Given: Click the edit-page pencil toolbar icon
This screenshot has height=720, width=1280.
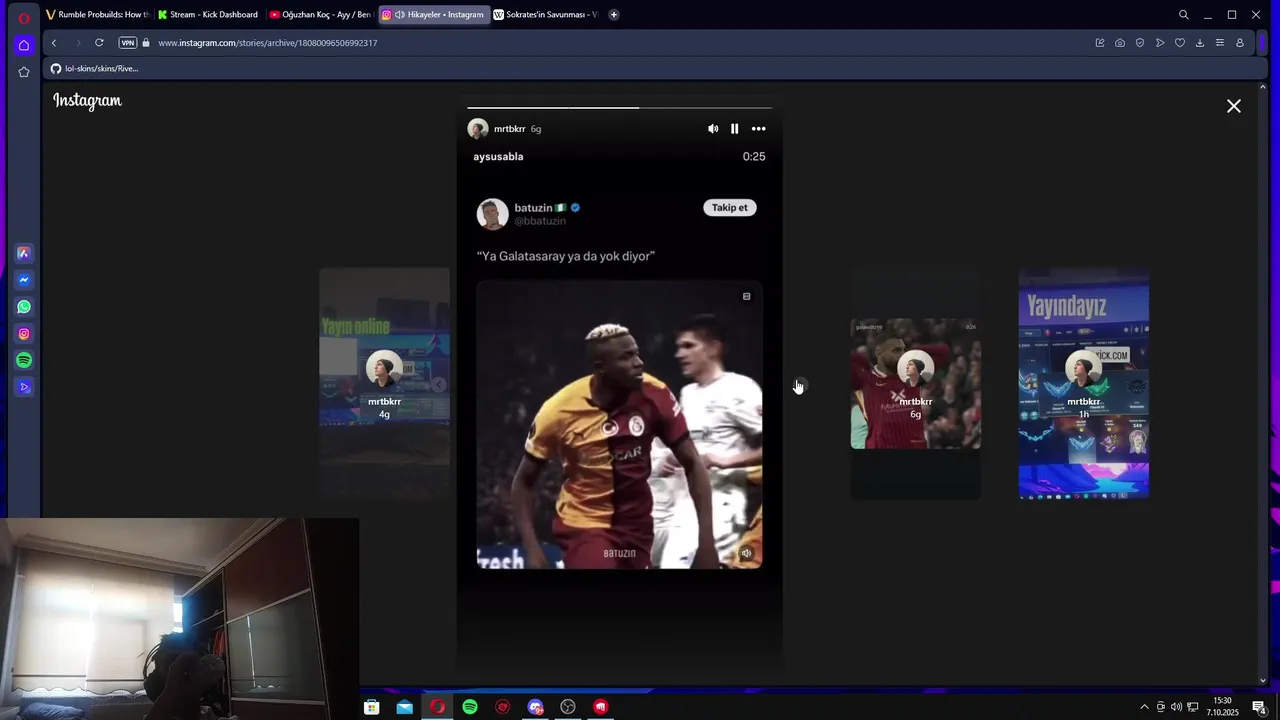Looking at the screenshot, I should [1100, 43].
